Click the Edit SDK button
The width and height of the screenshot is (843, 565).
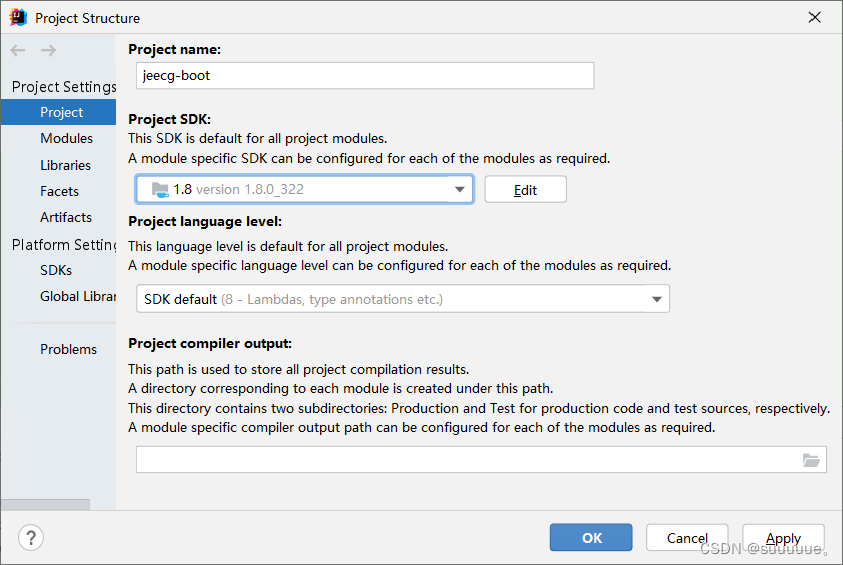point(525,190)
